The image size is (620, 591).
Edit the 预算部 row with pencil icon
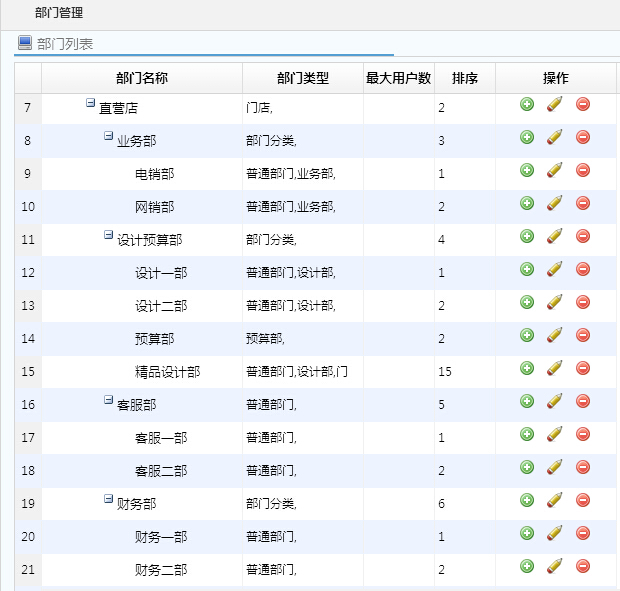554,335
